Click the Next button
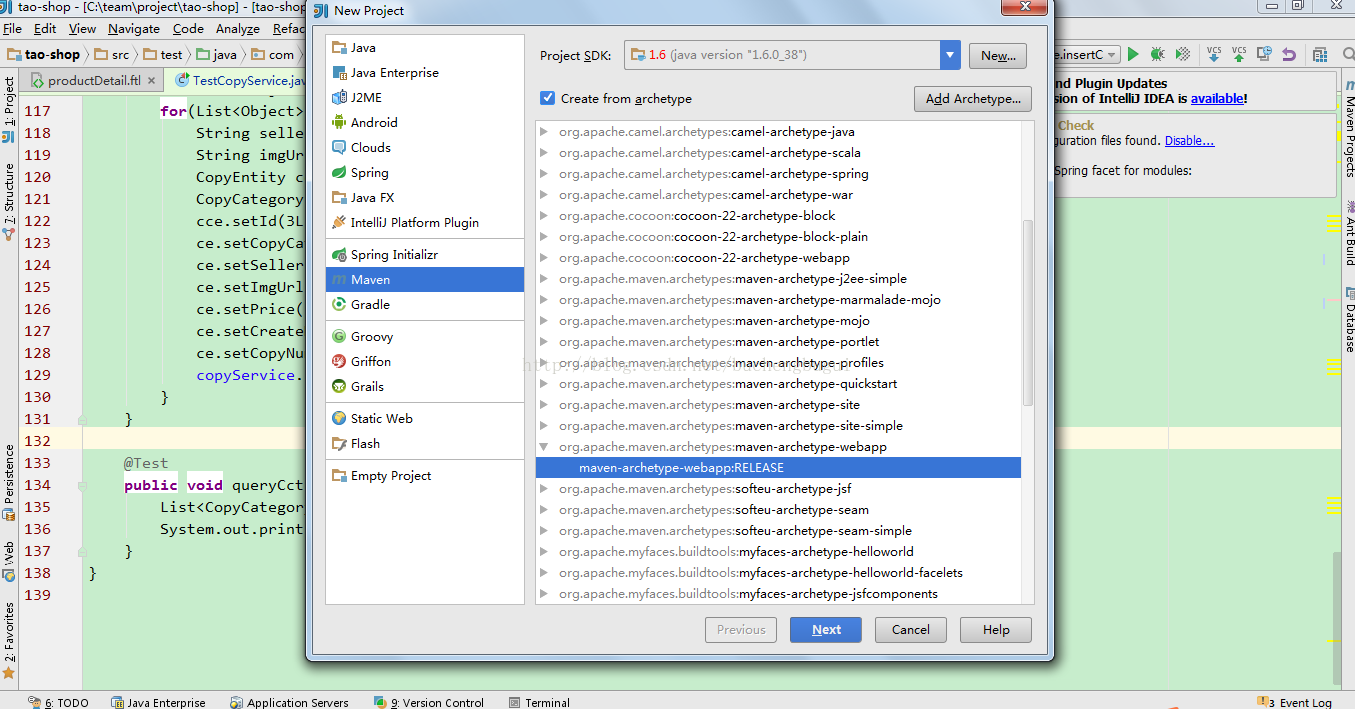Screen dimensions: 1355x709 click(x=826, y=630)
